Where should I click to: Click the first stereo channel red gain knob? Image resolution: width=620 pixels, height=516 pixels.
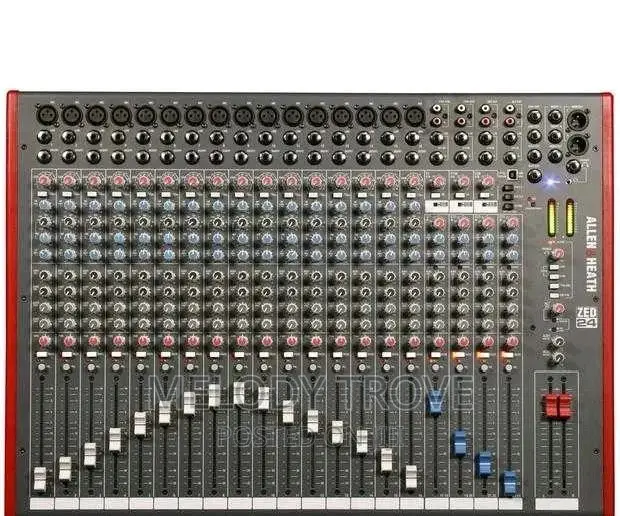(439, 181)
